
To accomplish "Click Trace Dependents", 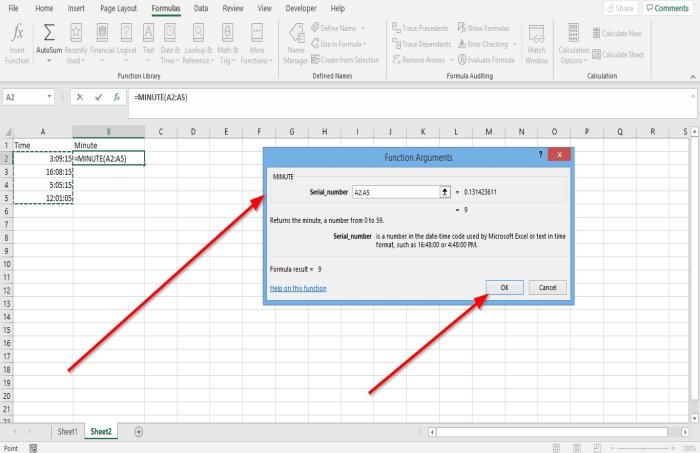I will 421,44.
